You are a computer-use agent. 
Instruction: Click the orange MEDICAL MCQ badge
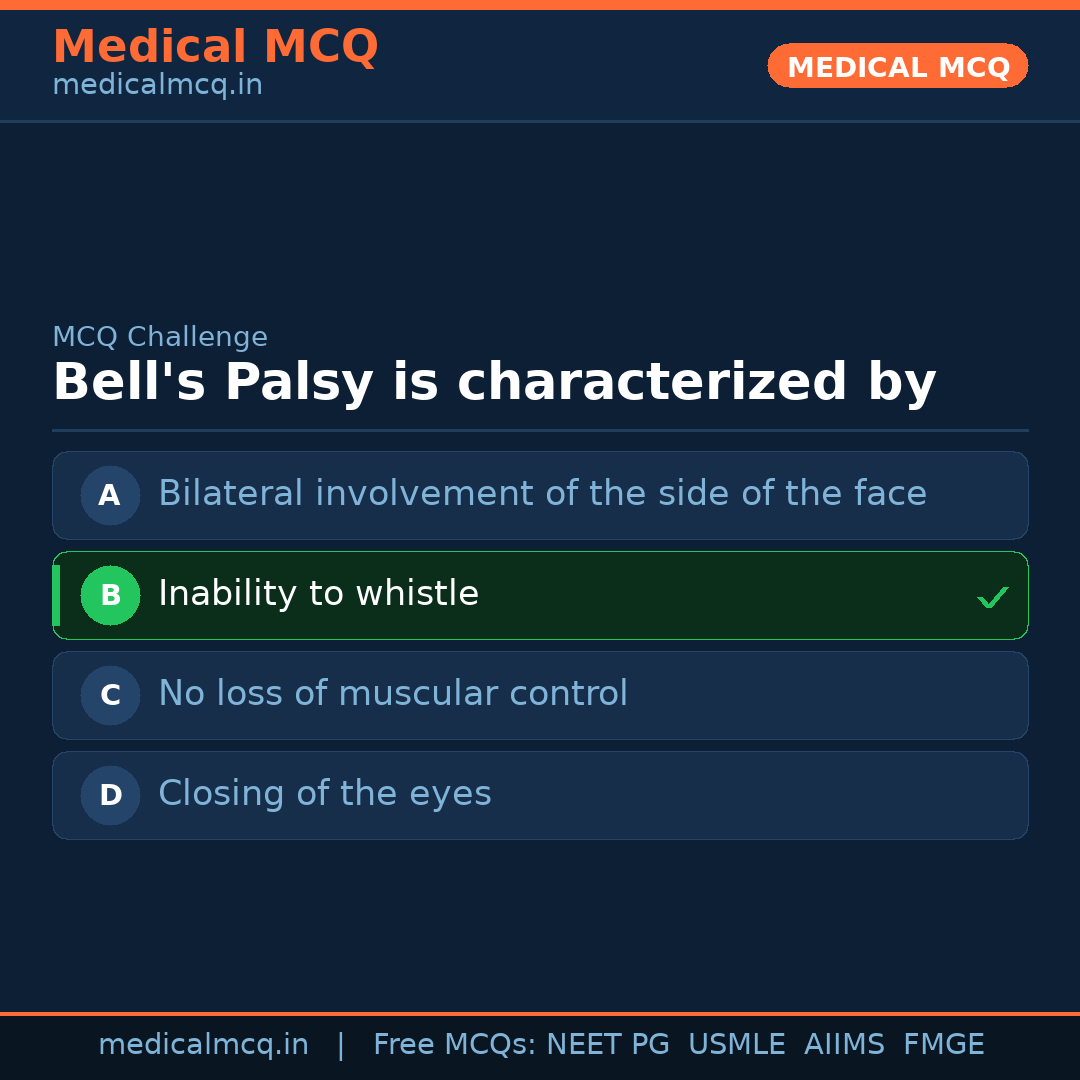click(x=897, y=66)
